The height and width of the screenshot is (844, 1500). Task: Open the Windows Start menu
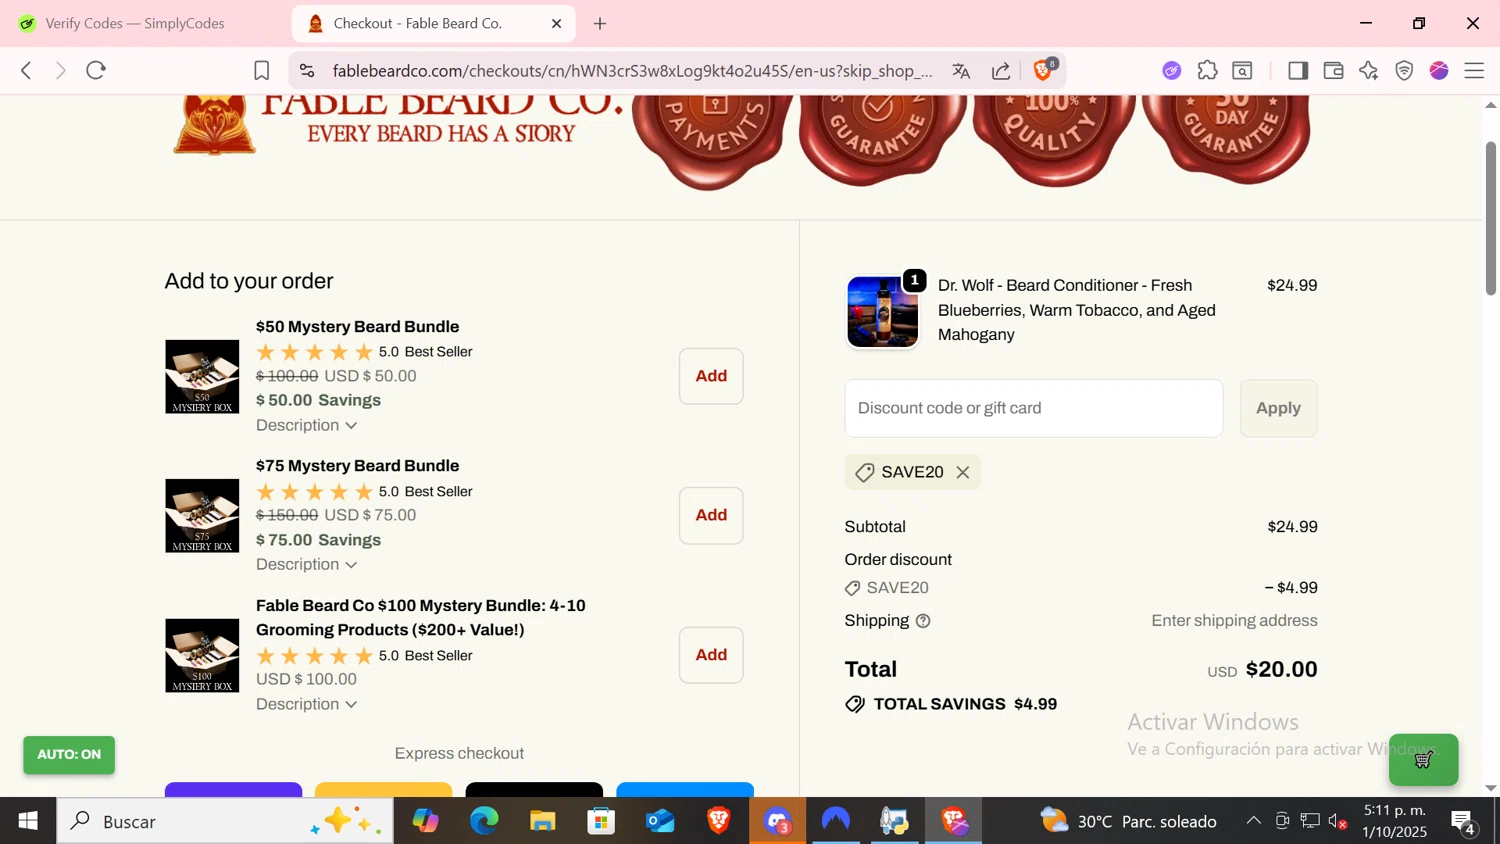pyautogui.click(x=28, y=821)
